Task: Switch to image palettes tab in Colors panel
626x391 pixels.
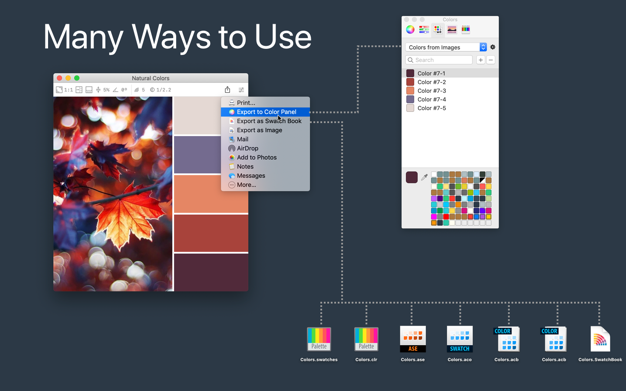Action: coord(452,30)
